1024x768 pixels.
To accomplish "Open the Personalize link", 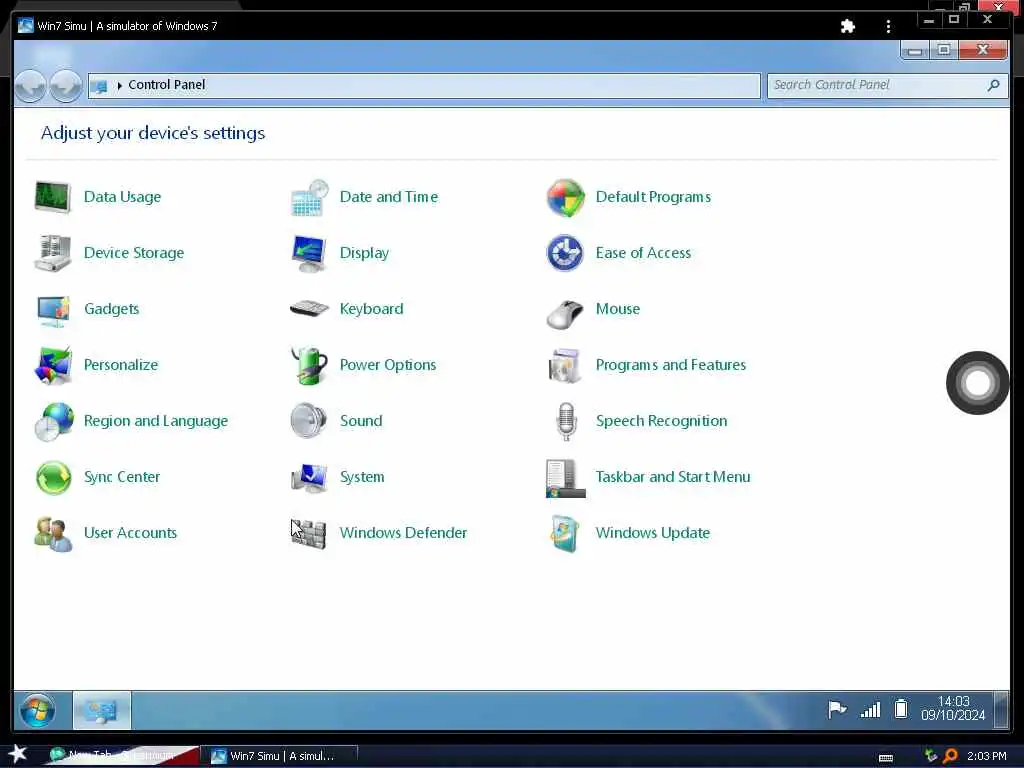I will click(121, 364).
